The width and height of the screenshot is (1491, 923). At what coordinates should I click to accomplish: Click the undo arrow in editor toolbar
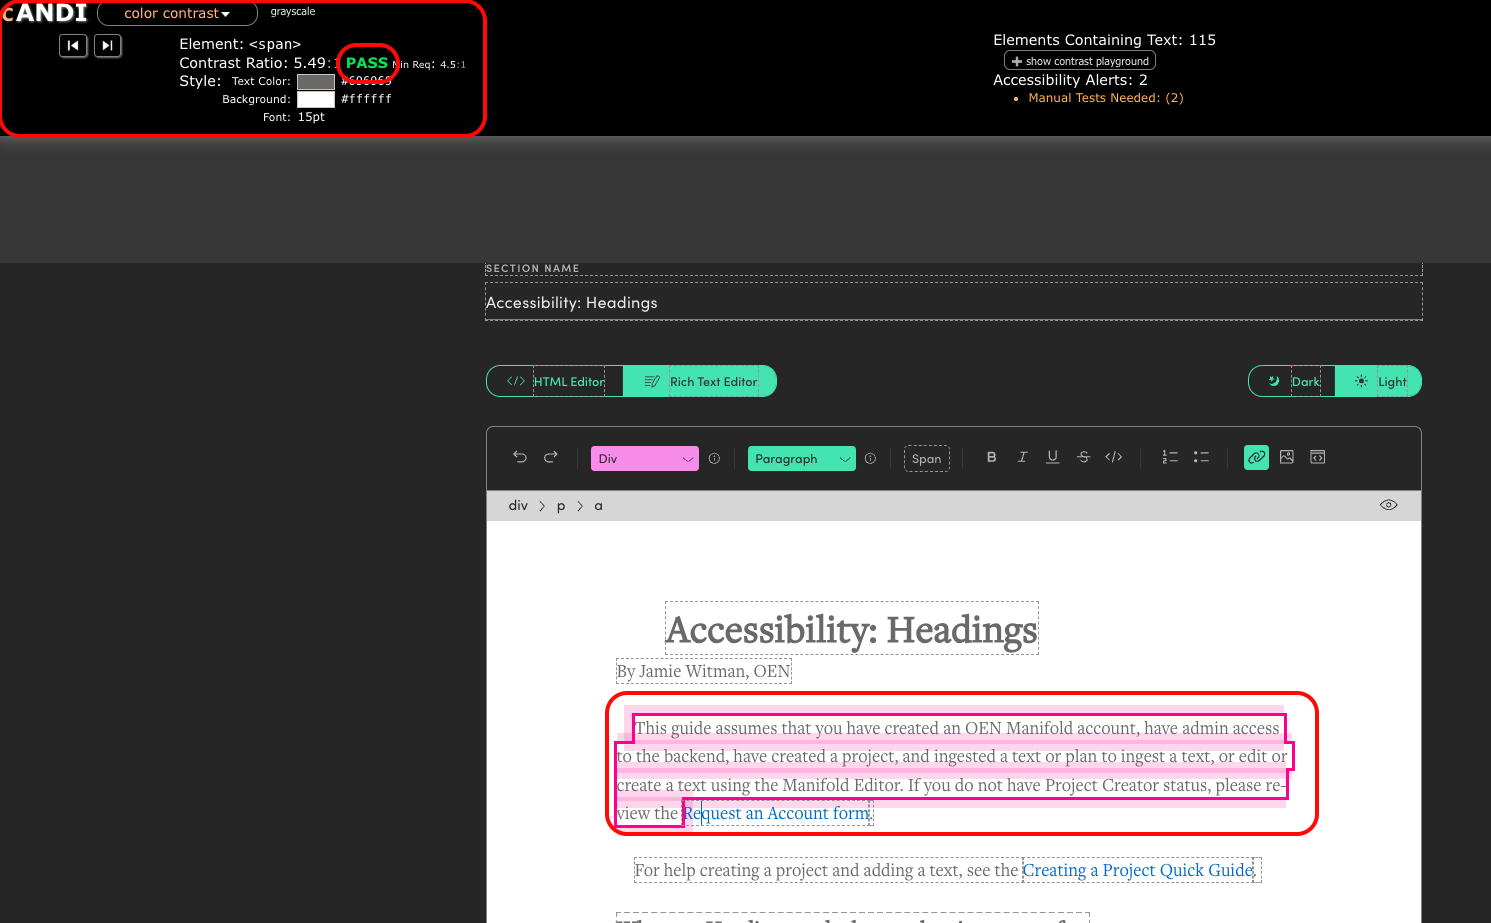pyautogui.click(x=520, y=457)
